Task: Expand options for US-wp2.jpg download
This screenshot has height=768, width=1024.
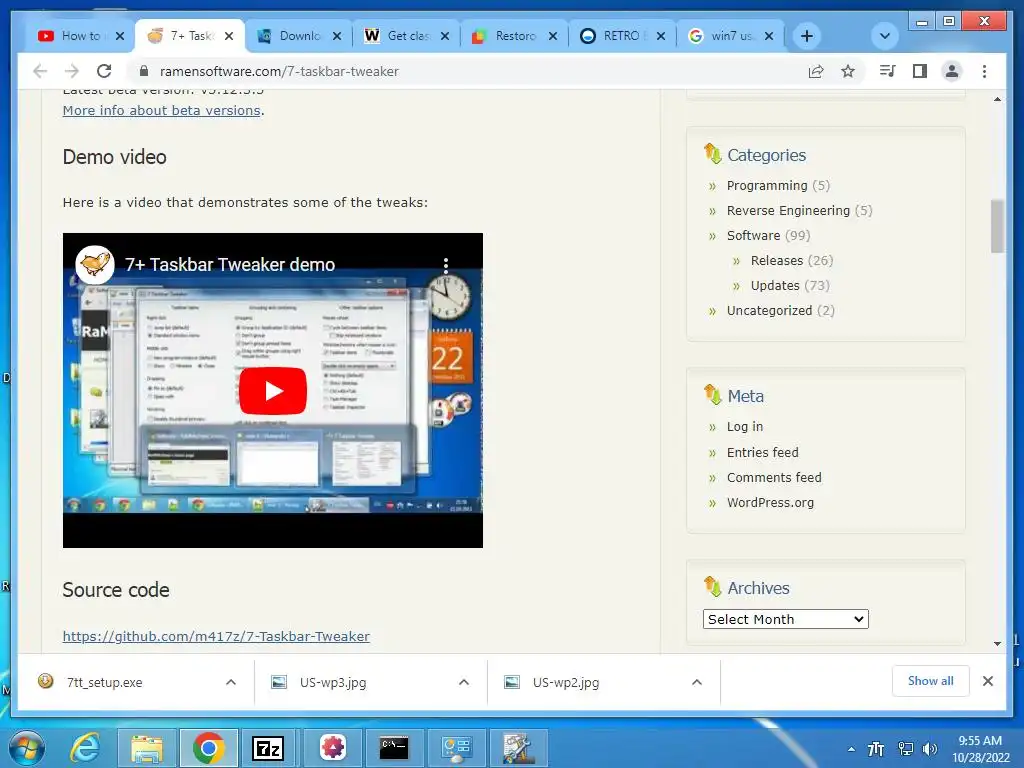Action: (x=697, y=682)
